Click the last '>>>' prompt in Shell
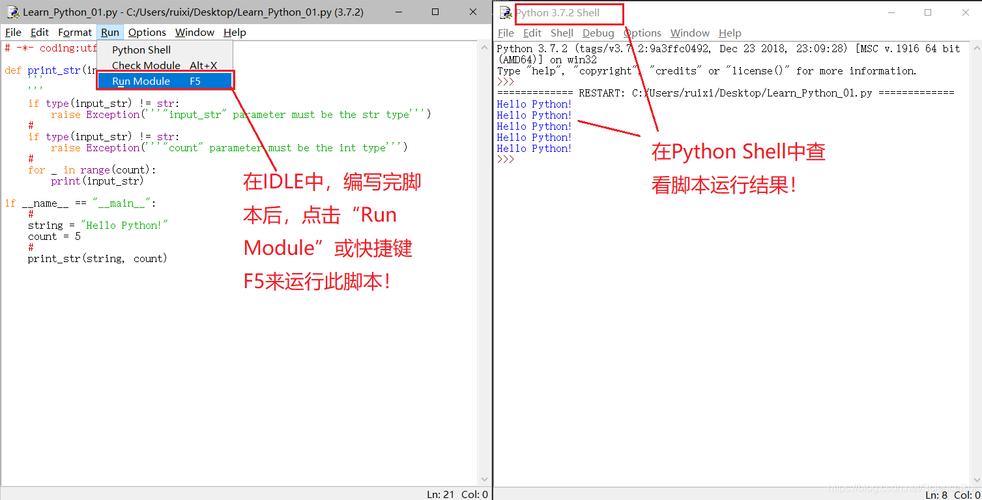 (505, 159)
